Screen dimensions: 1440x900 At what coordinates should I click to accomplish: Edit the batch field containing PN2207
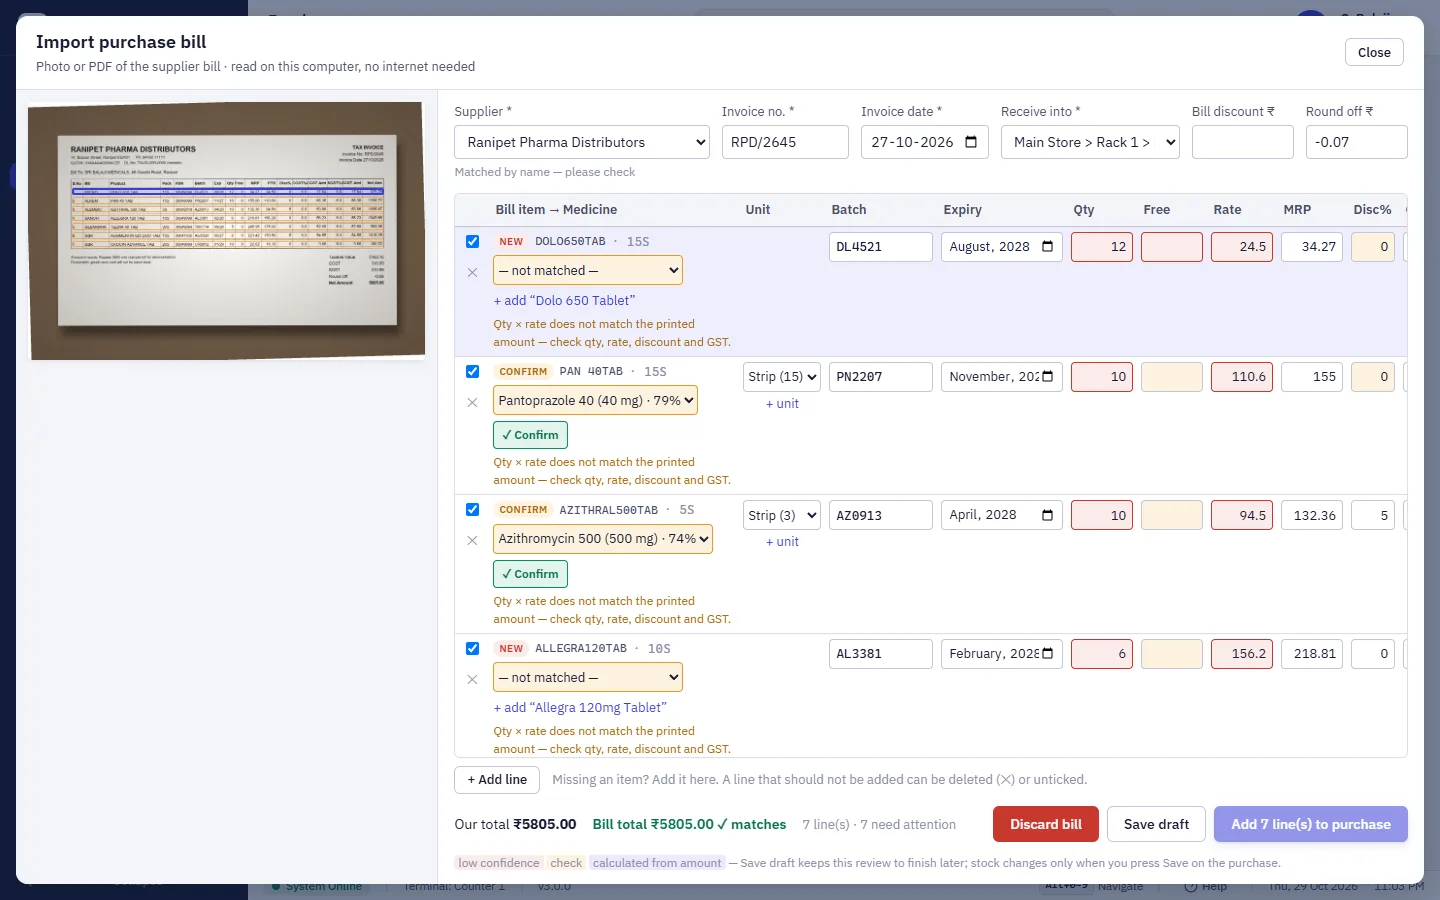pyautogui.click(x=881, y=377)
